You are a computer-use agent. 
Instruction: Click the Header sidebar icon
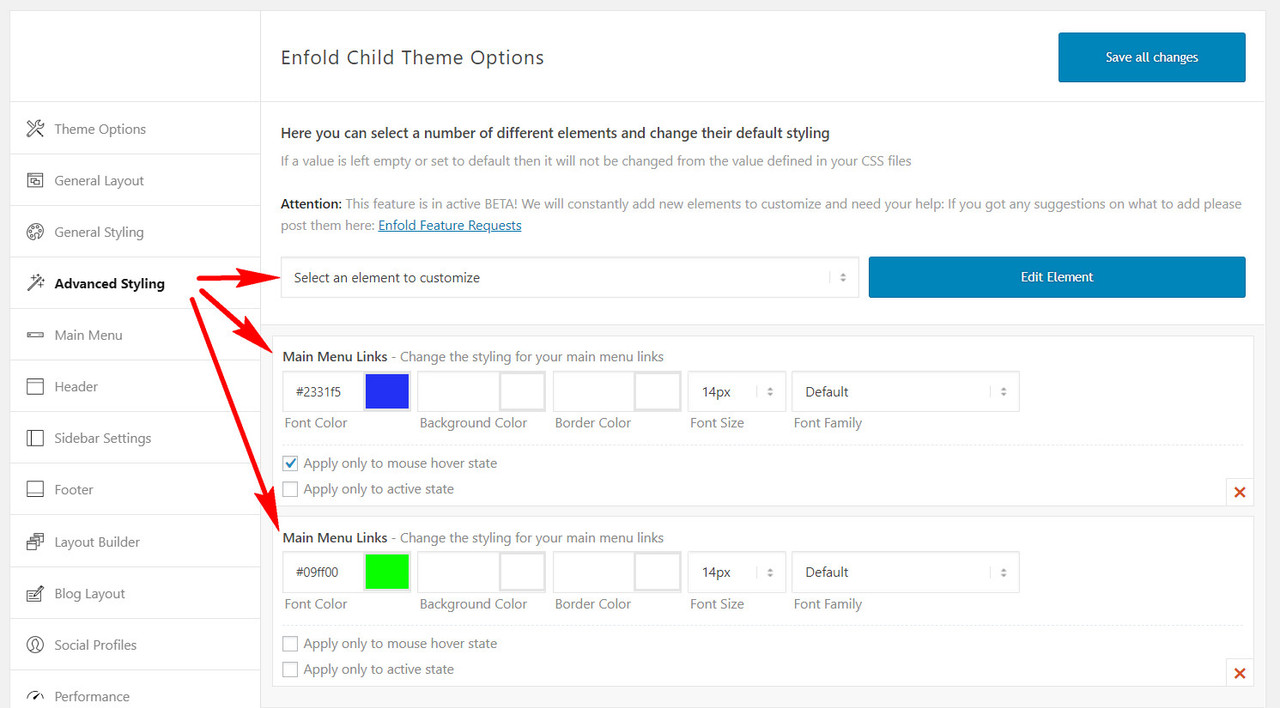click(x=35, y=386)
